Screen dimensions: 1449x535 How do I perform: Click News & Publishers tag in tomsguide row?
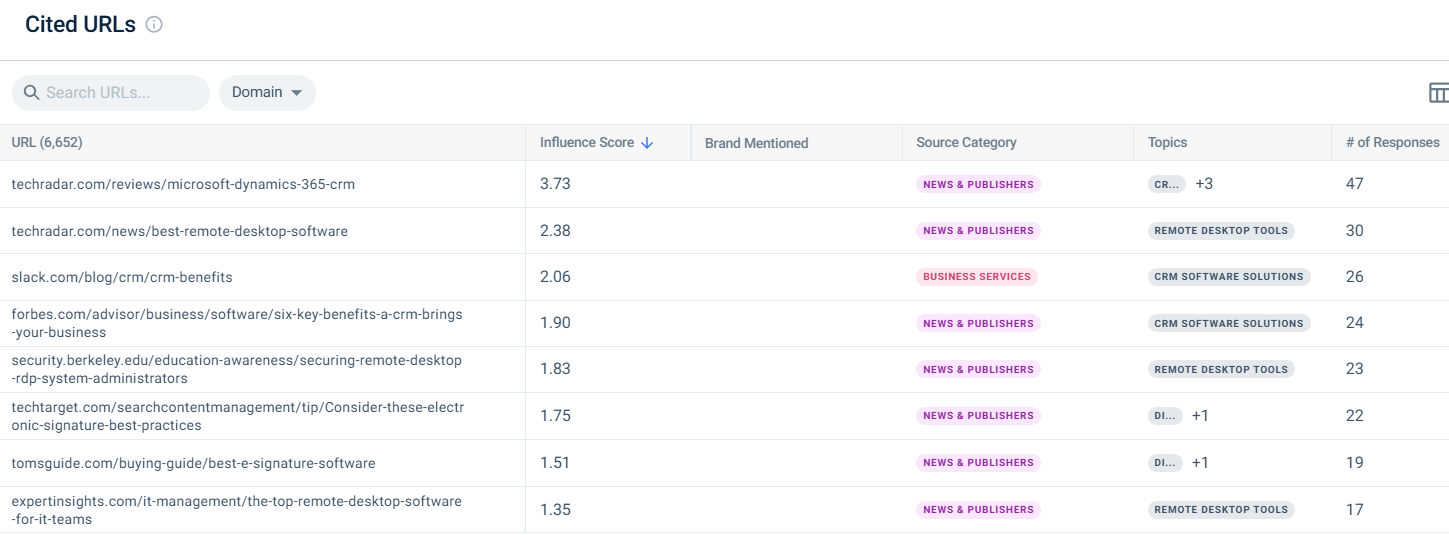pyautogui.click(x=978, y=462)
